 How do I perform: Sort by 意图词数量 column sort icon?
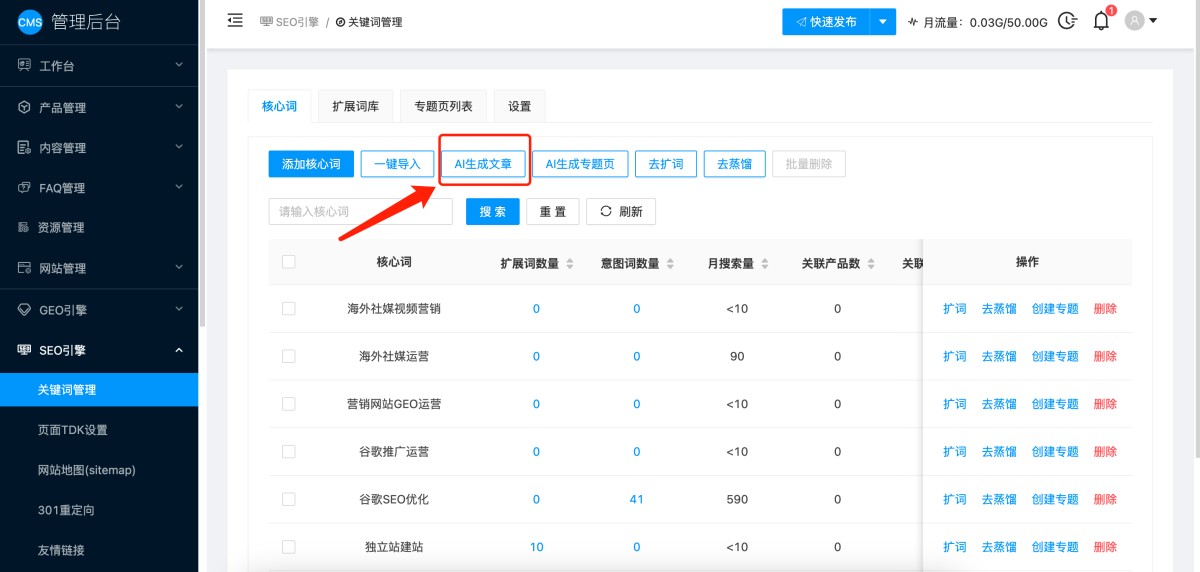669,264
